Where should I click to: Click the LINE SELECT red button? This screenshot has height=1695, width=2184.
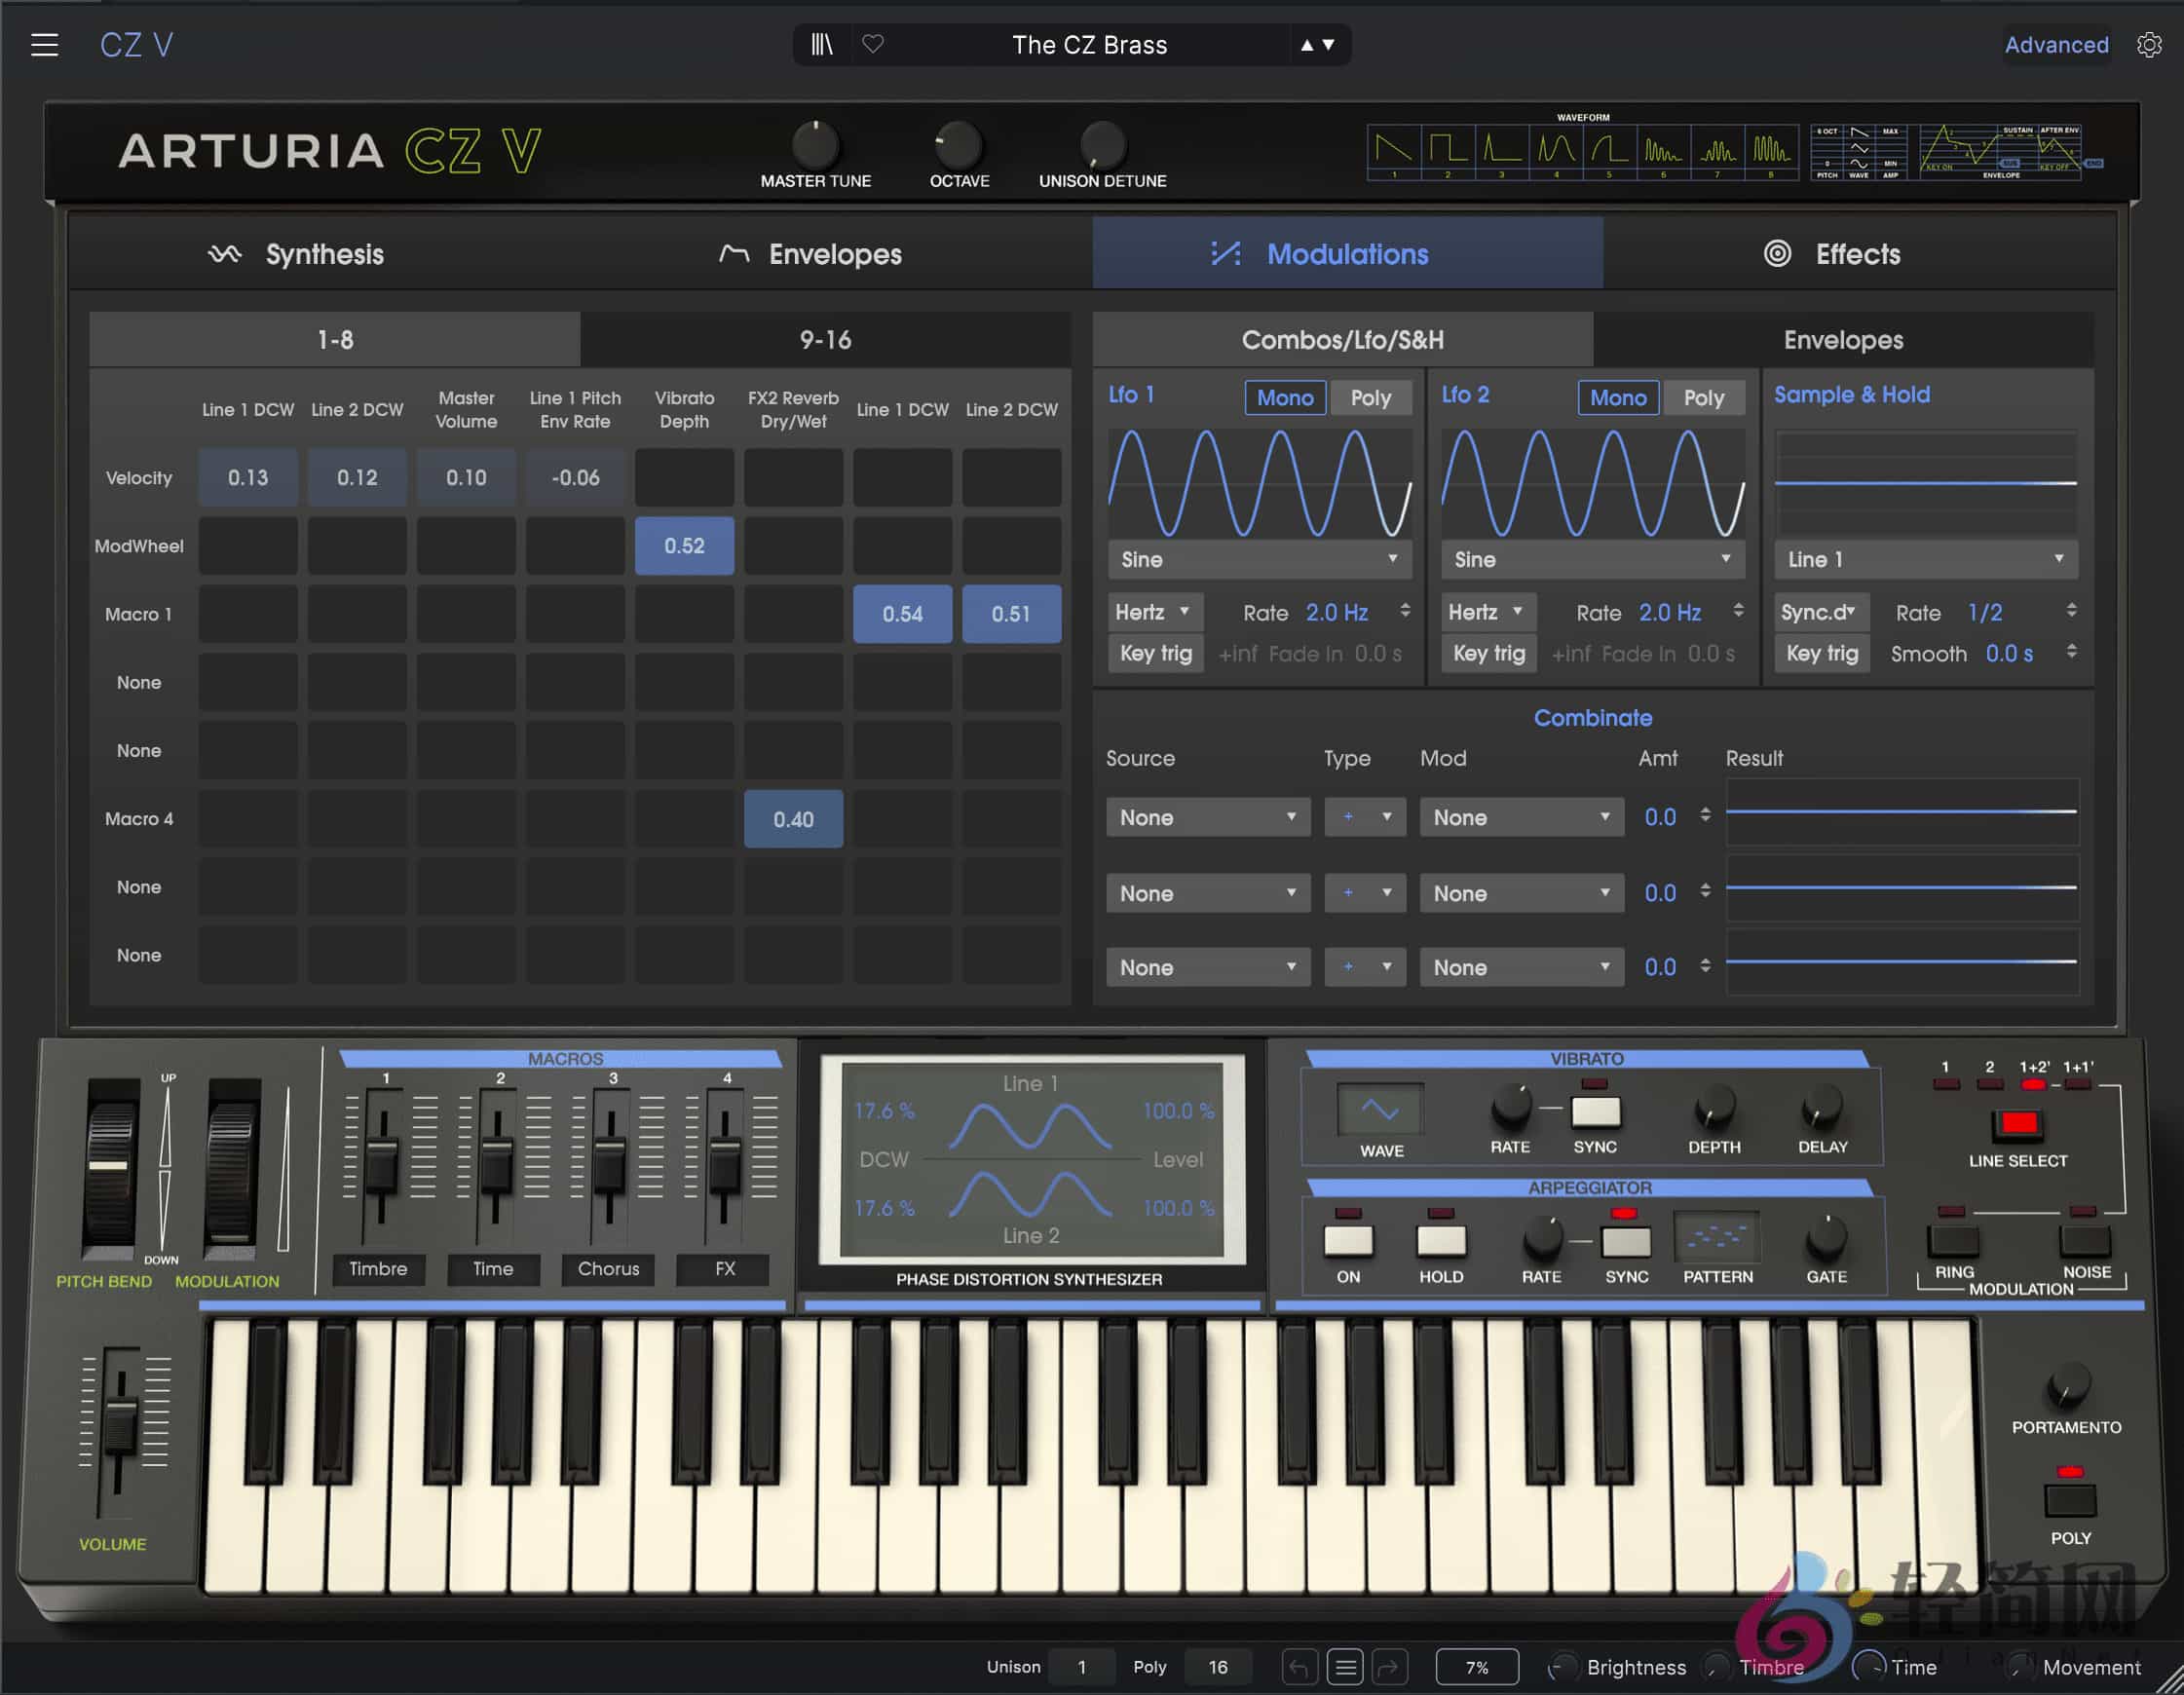[x=2019, y=1122]
